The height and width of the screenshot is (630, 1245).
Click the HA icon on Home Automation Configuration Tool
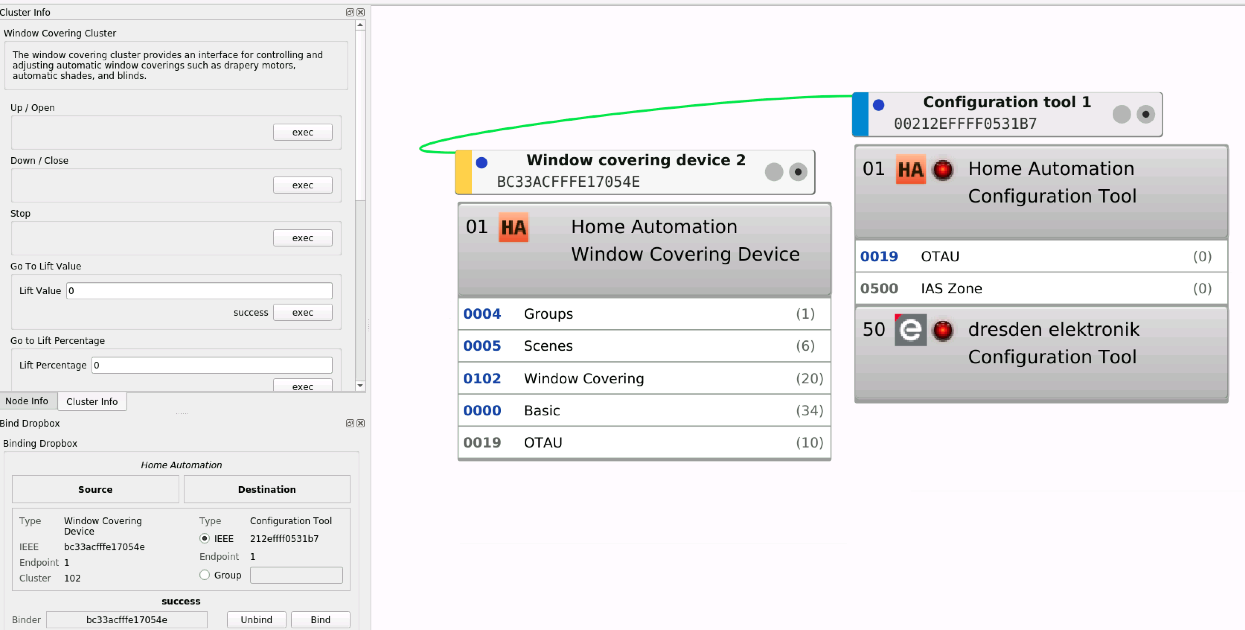pos(910,169)
